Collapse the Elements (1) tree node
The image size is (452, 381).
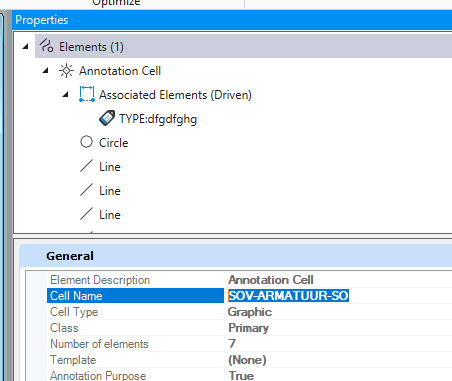pyautogui.click(x=25, y=47)
